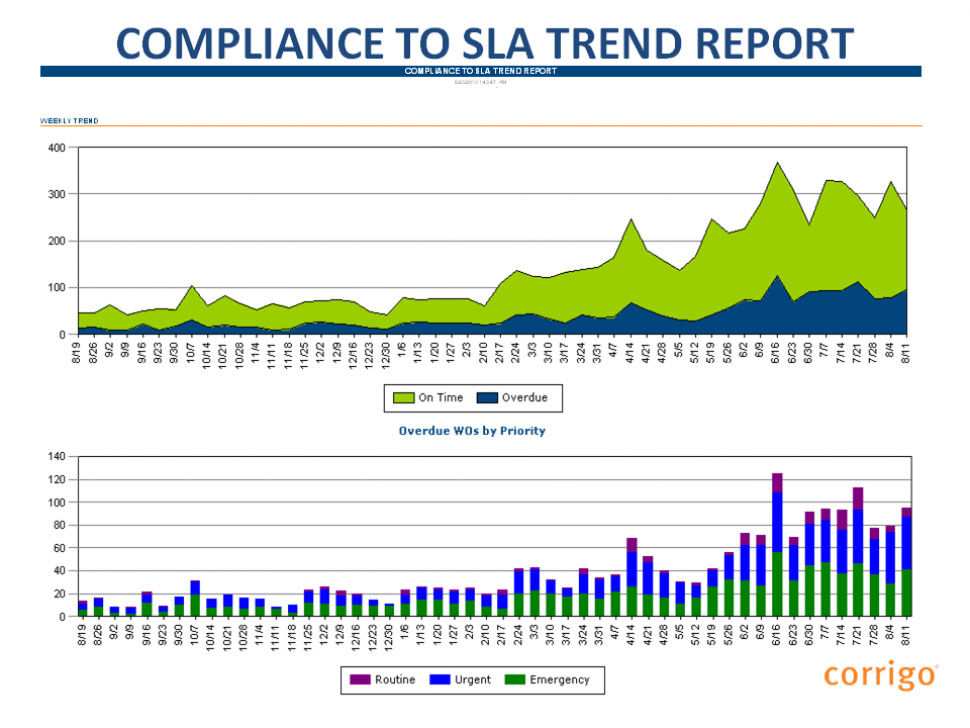
Task: Click the 'Overdue WOs by Priority' chart title
Action: (x=472, y=430)
